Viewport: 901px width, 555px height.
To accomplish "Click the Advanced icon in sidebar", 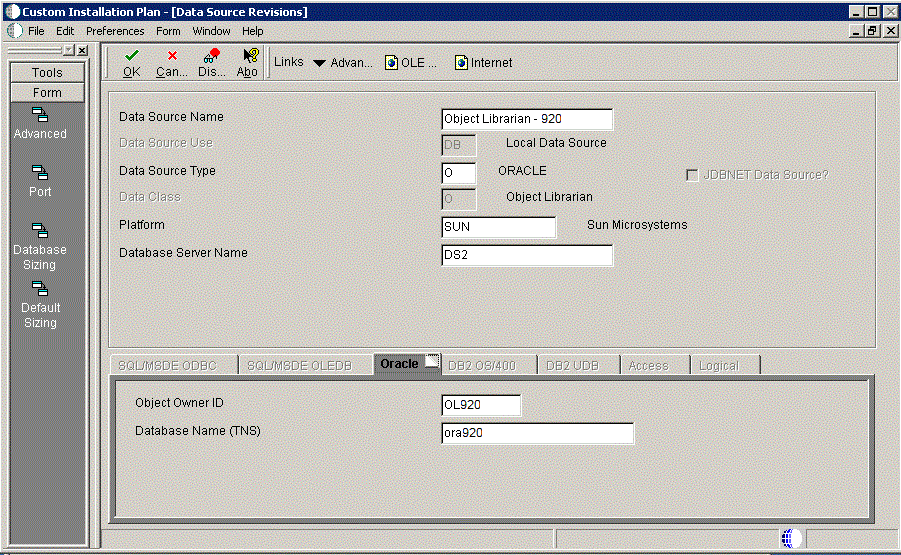I will [40, 115].
